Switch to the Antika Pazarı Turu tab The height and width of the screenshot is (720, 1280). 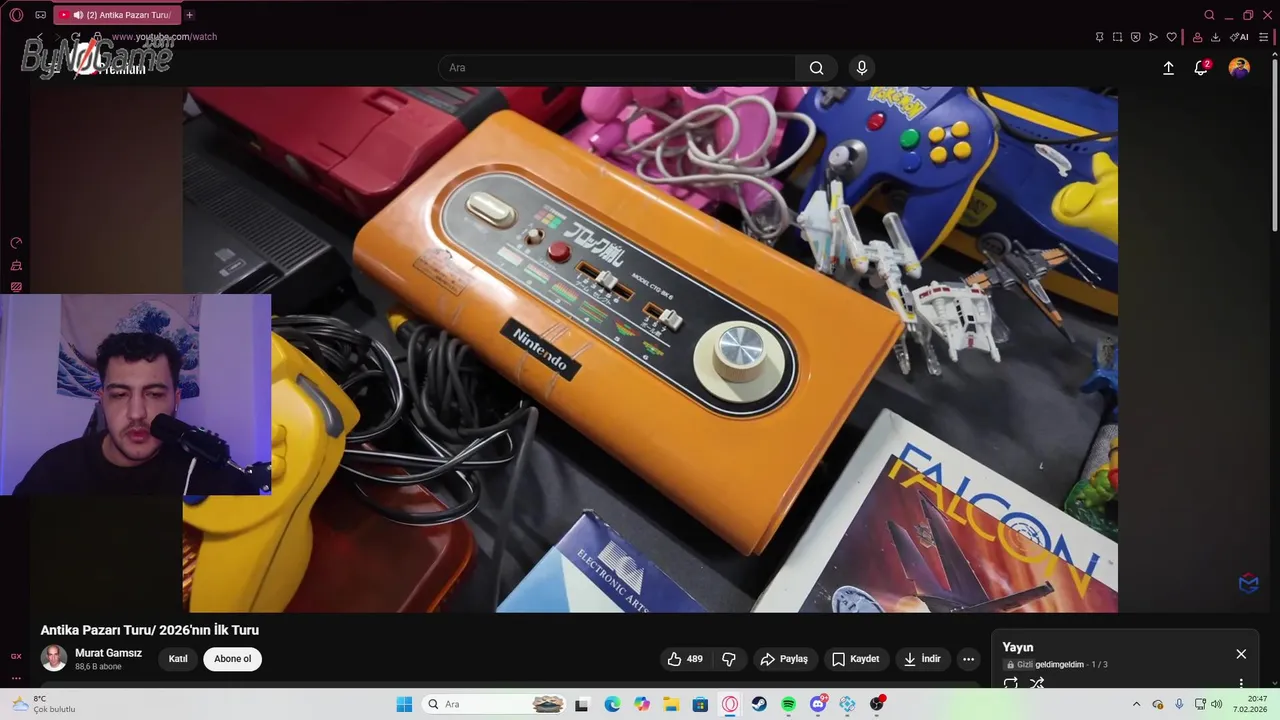point(116,15)
